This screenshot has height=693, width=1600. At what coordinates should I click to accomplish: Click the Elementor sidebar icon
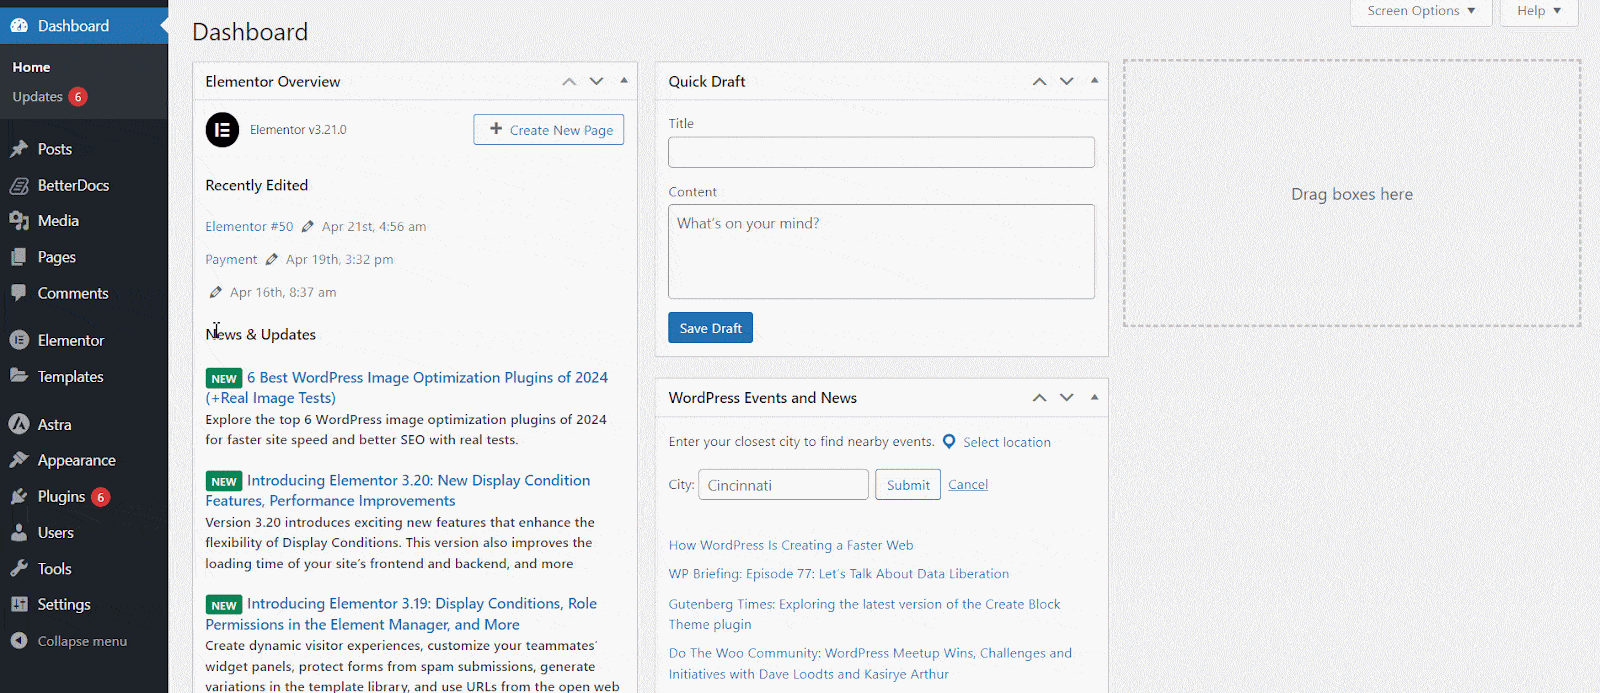(19, 340)
